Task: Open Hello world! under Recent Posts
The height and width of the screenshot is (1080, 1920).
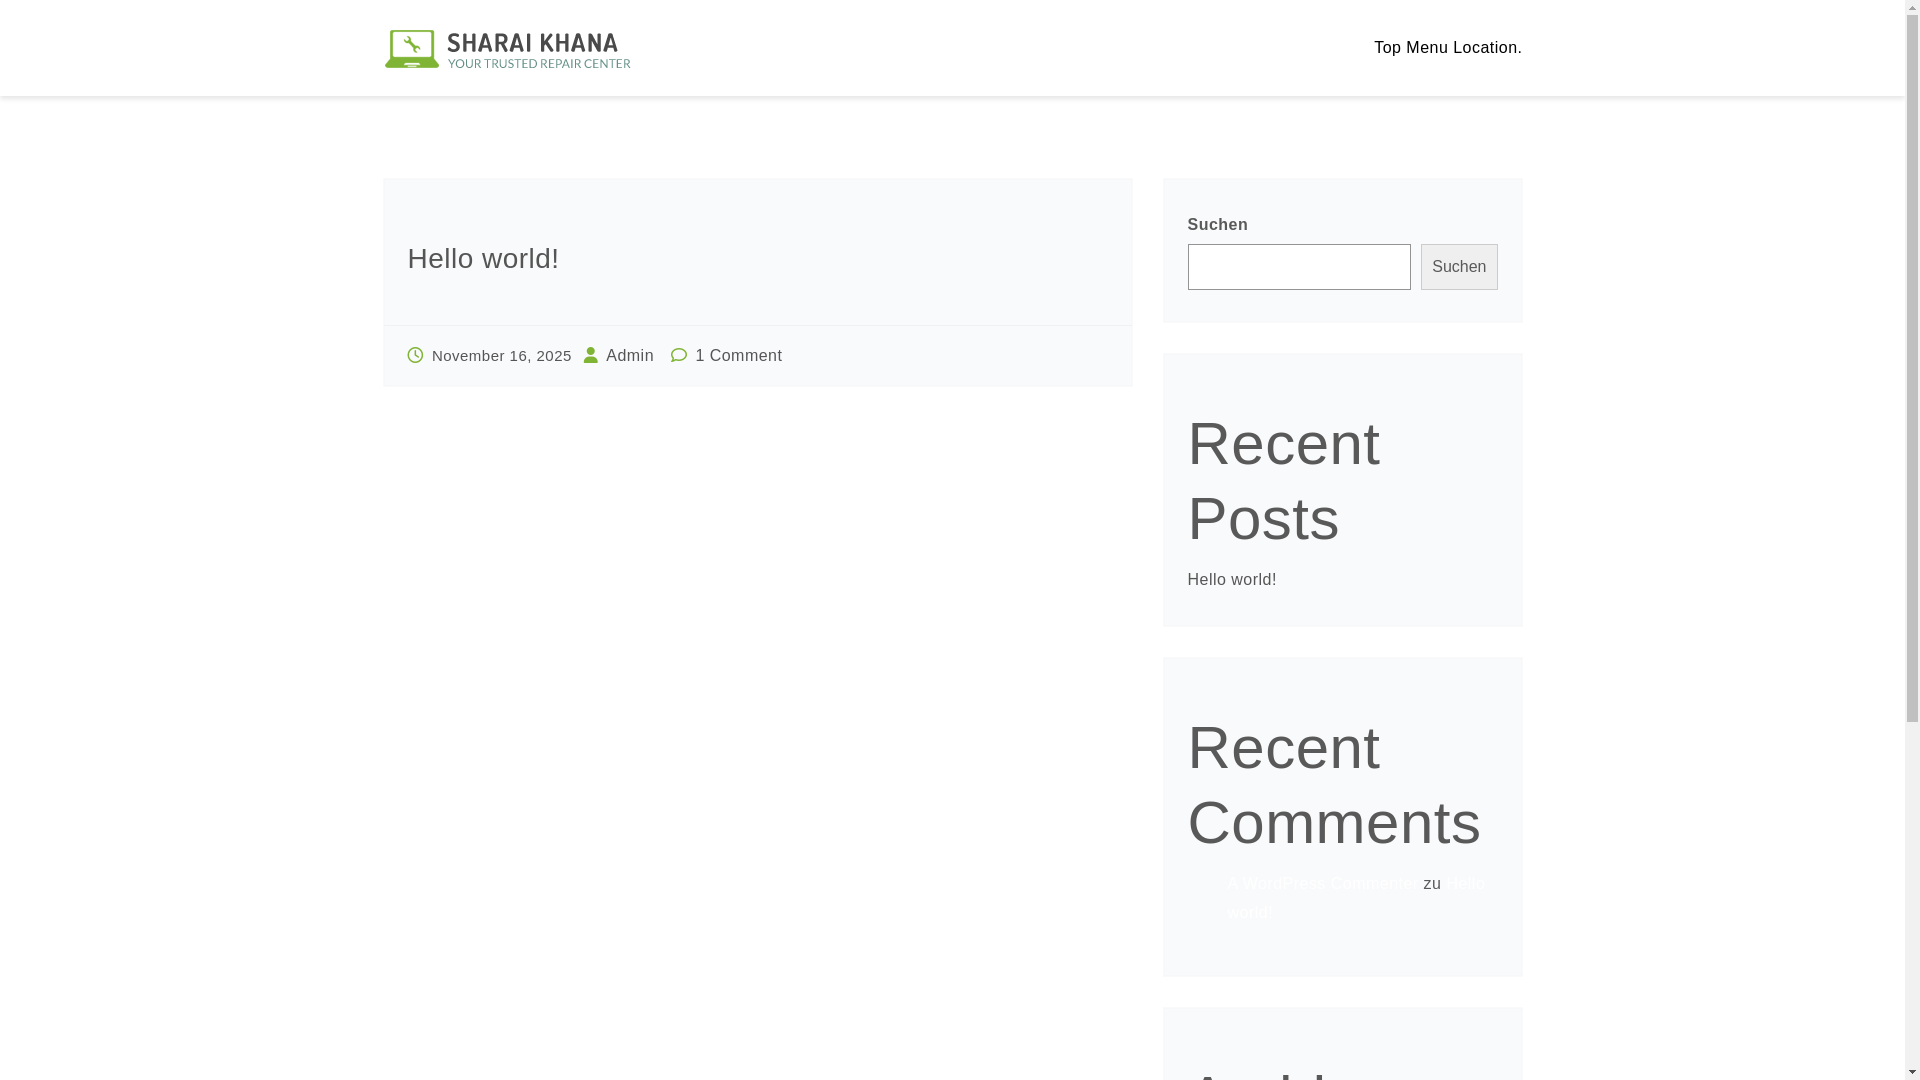Action: [x=1231, y=580]
